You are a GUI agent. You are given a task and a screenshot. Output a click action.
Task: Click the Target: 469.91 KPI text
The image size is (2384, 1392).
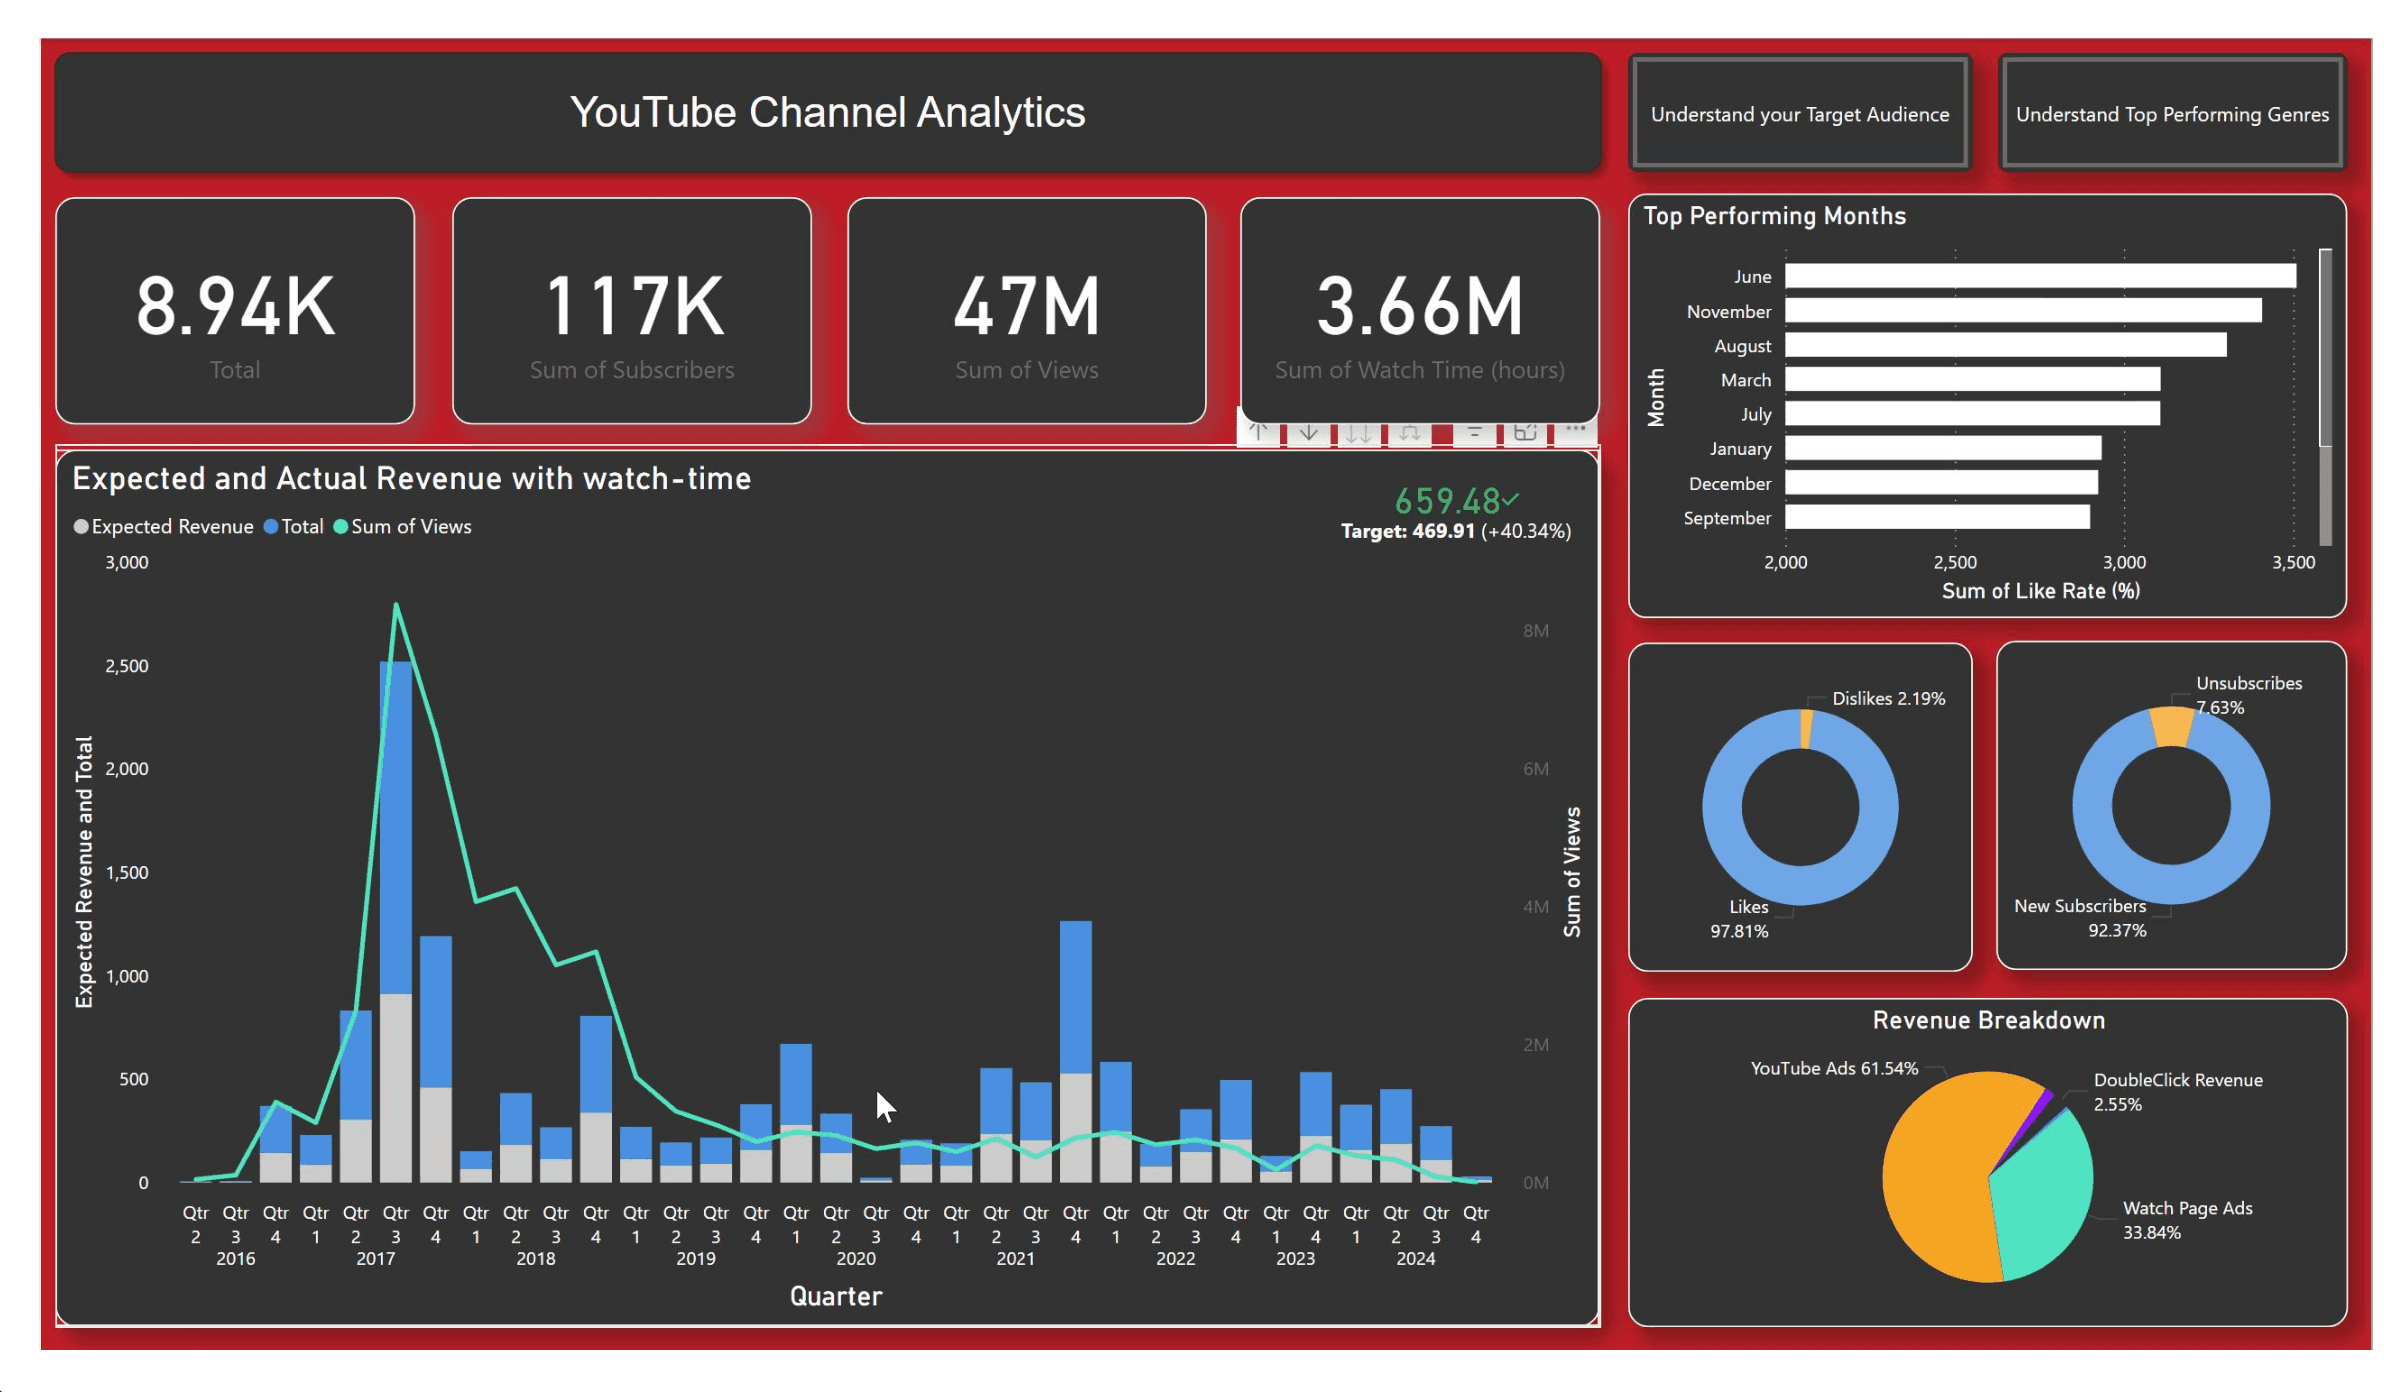click(1408, 531)
